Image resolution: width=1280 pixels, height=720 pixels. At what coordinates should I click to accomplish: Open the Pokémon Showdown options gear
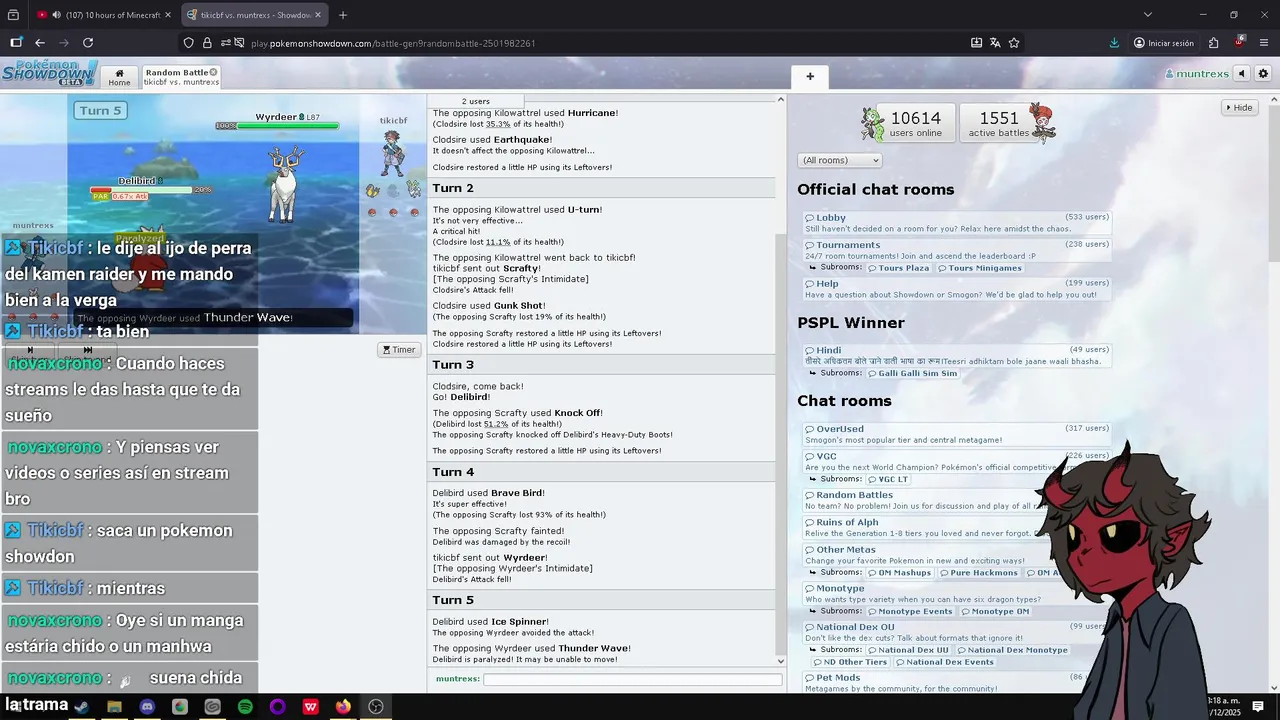1263,74
